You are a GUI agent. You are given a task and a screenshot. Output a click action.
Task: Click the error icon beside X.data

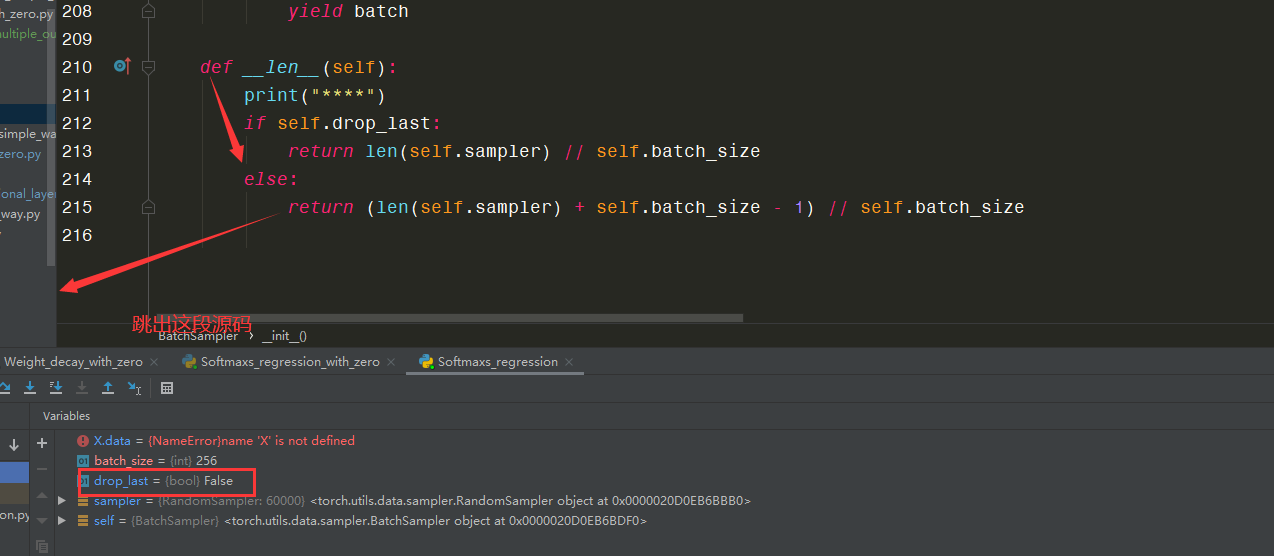[x=83, y=441]
